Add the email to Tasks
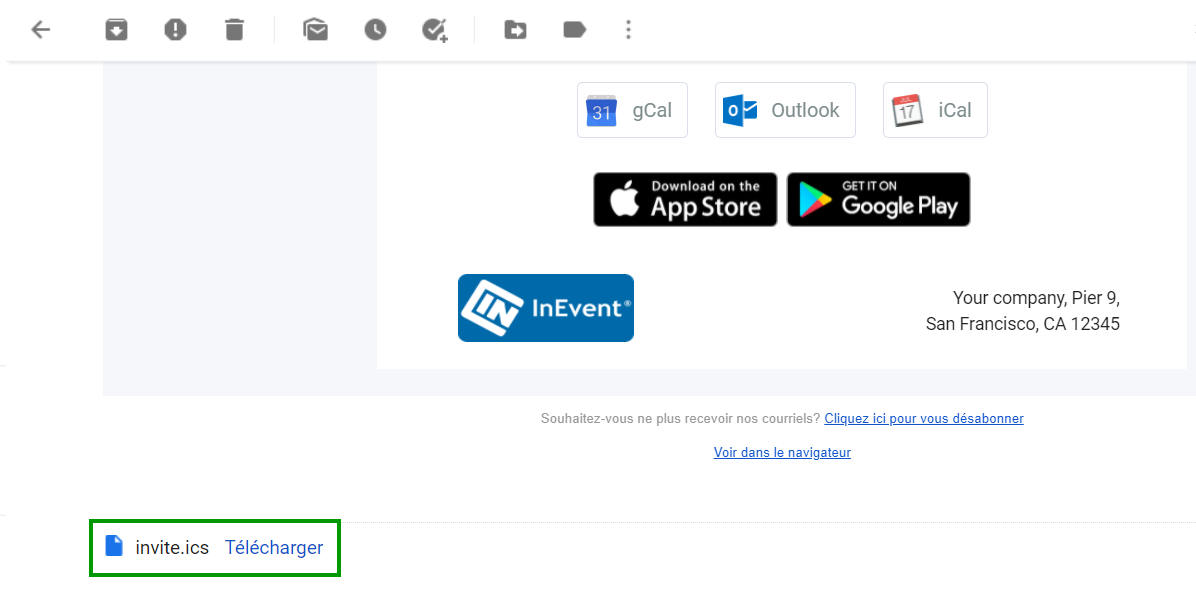 pos(435,30)
